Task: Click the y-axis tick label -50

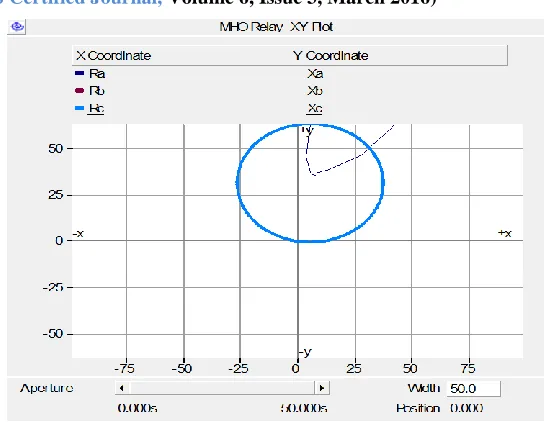Action: click(53, 334)
